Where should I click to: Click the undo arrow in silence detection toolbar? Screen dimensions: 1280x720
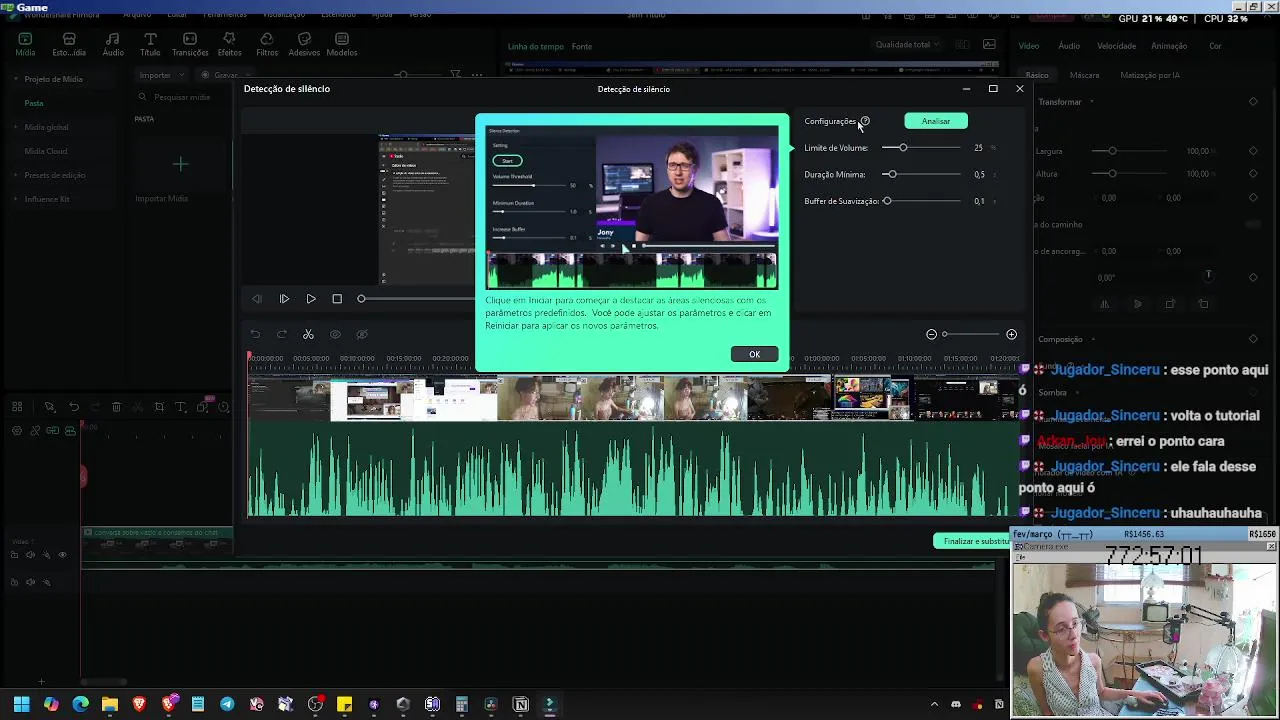[255, 334]
